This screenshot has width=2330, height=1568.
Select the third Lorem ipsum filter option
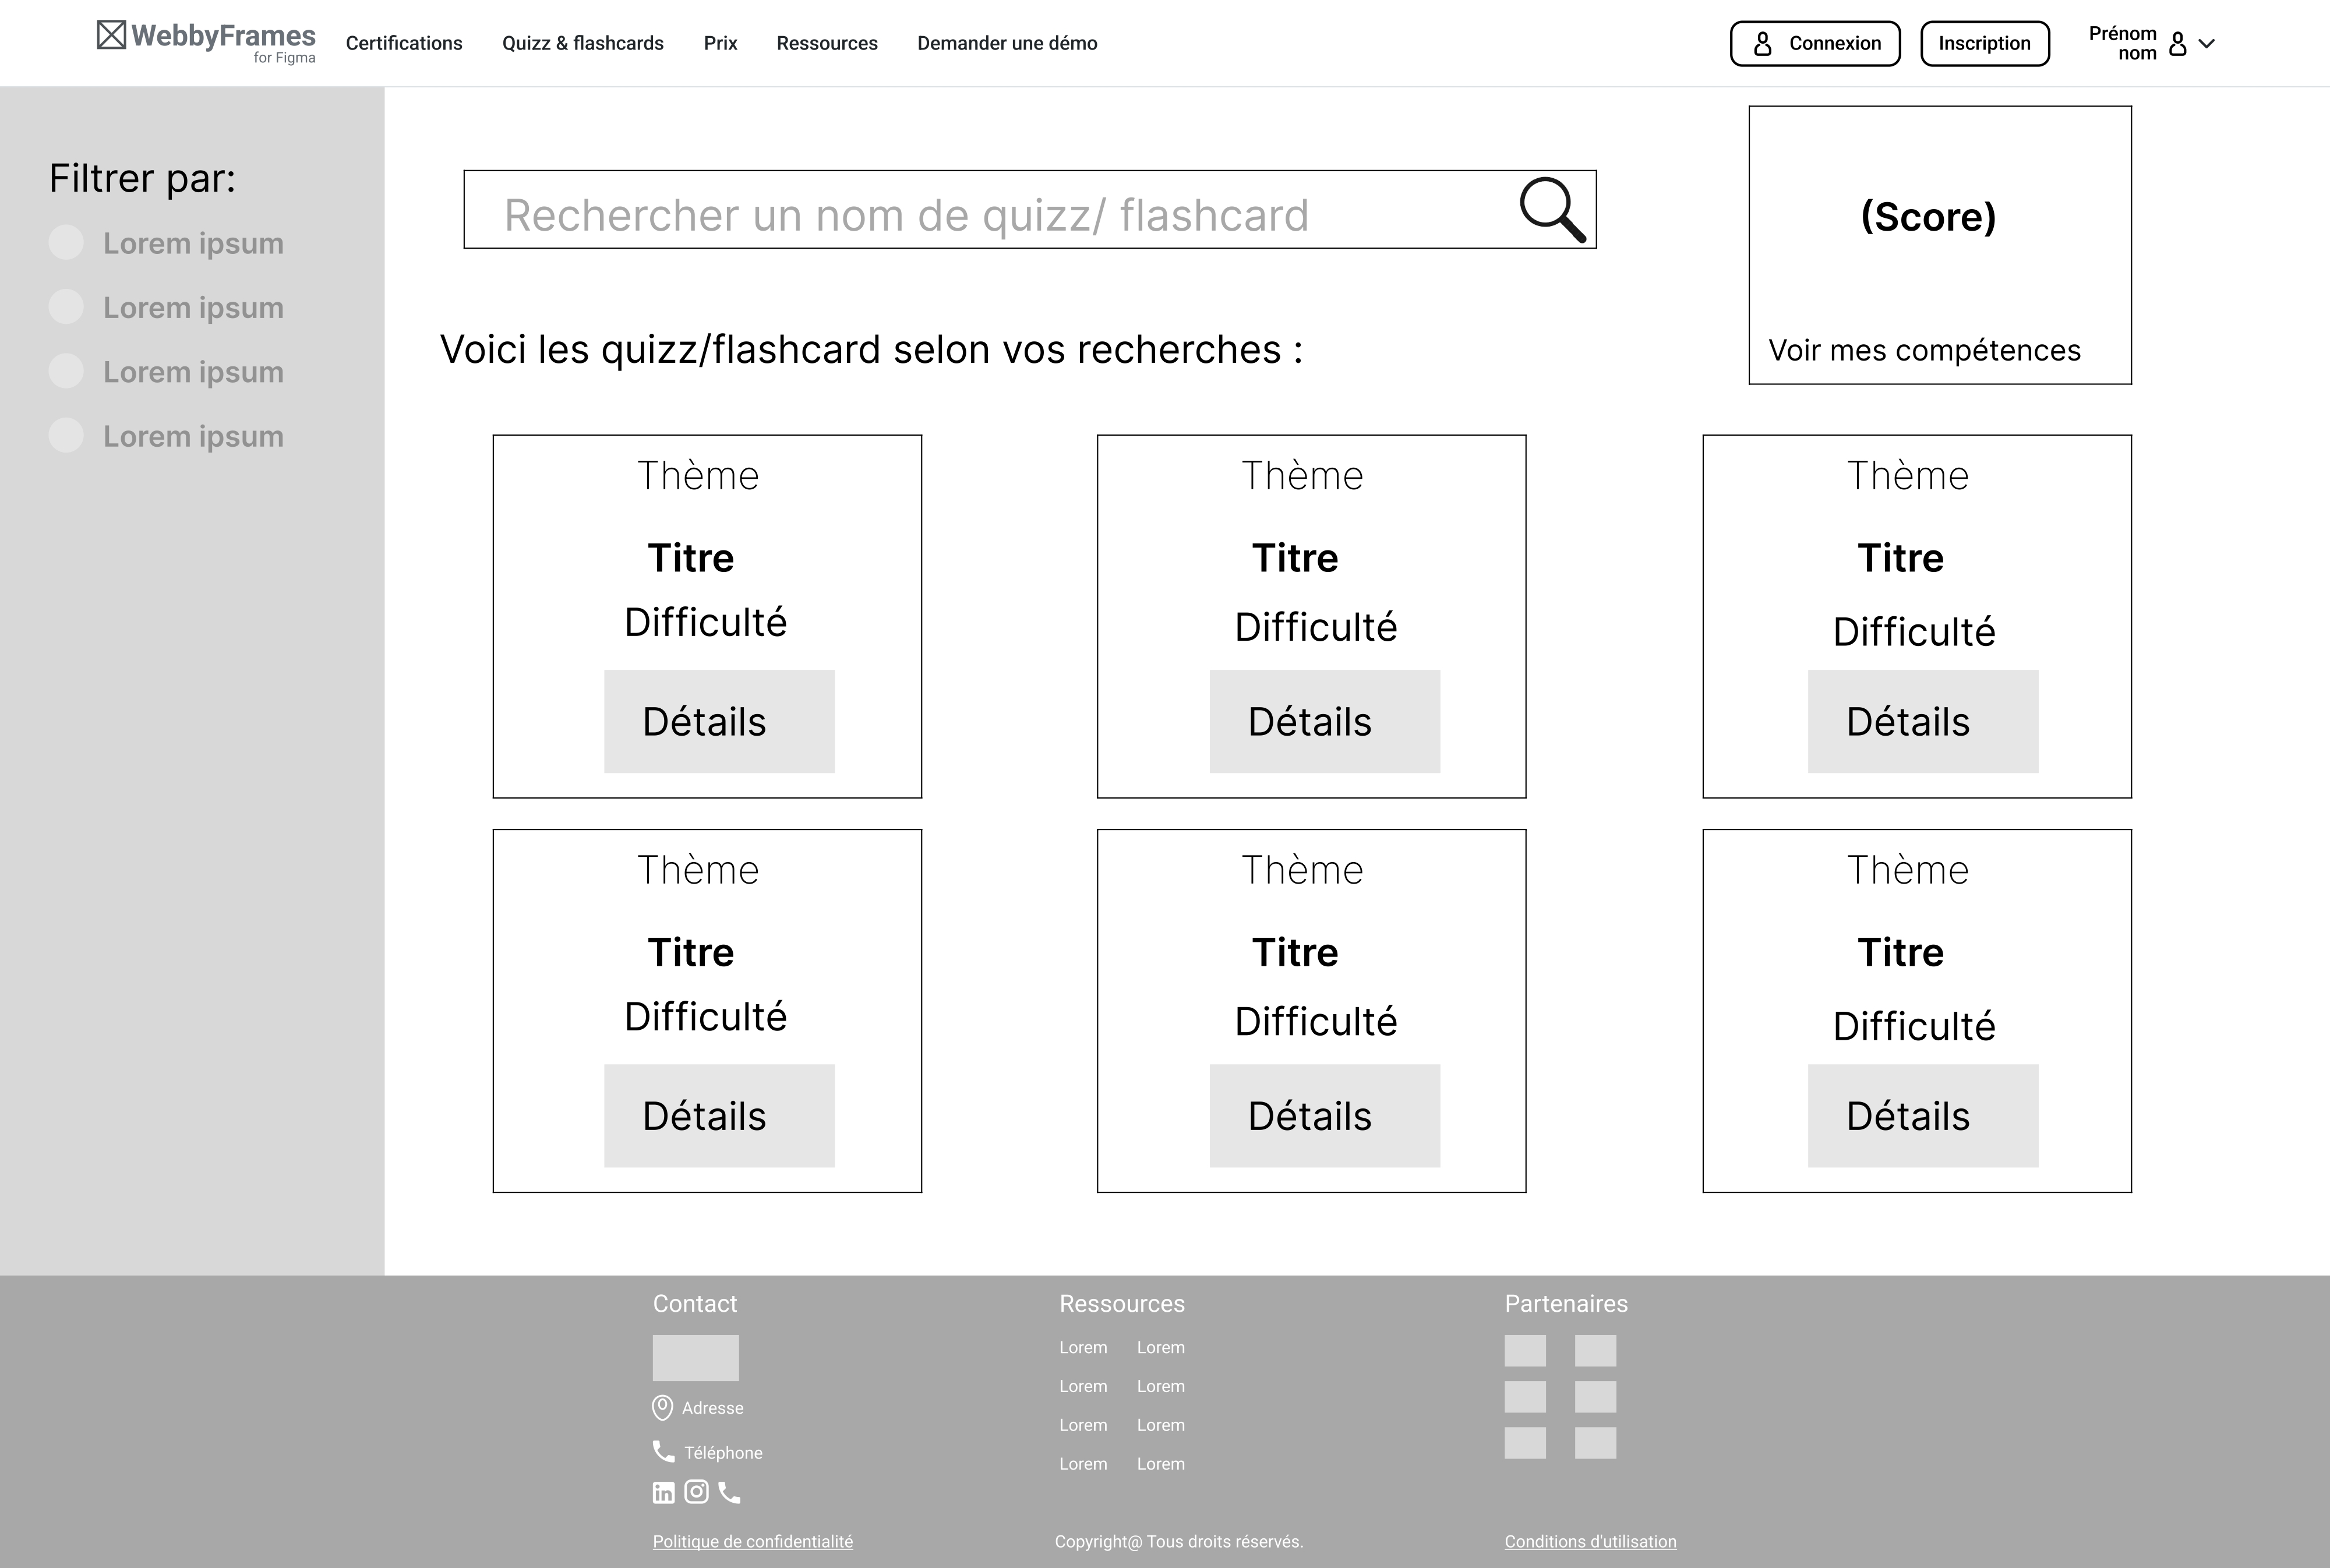[167, 371]
